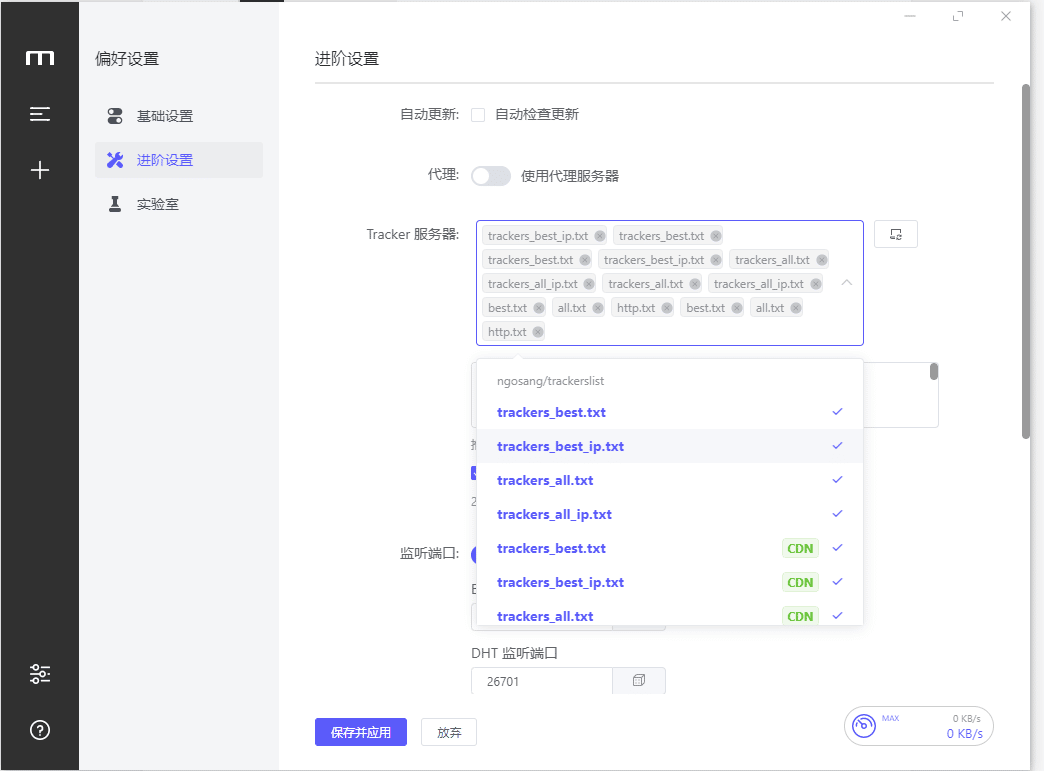
Task: Deselect non-CDN trackers_all.txt option in dropdown
Action: click(x=670, y=480)
